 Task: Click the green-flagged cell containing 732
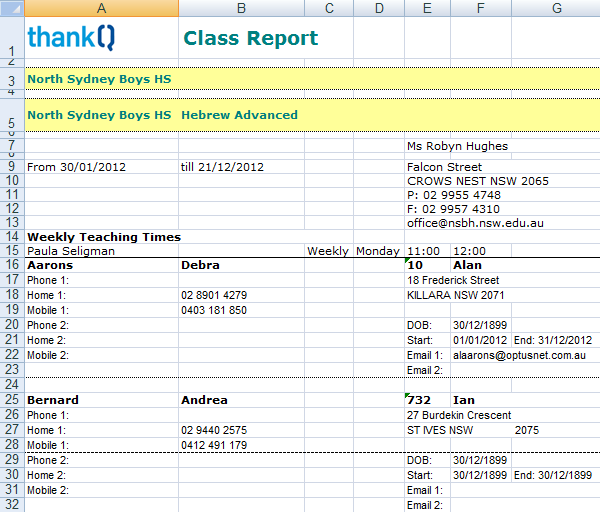(x=427, y=400)
